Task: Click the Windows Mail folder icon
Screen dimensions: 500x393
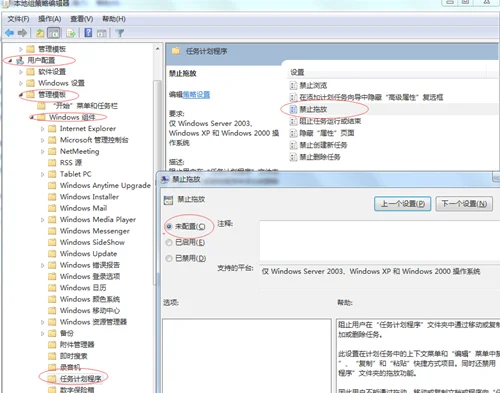Action: click(x=52, y=208)
